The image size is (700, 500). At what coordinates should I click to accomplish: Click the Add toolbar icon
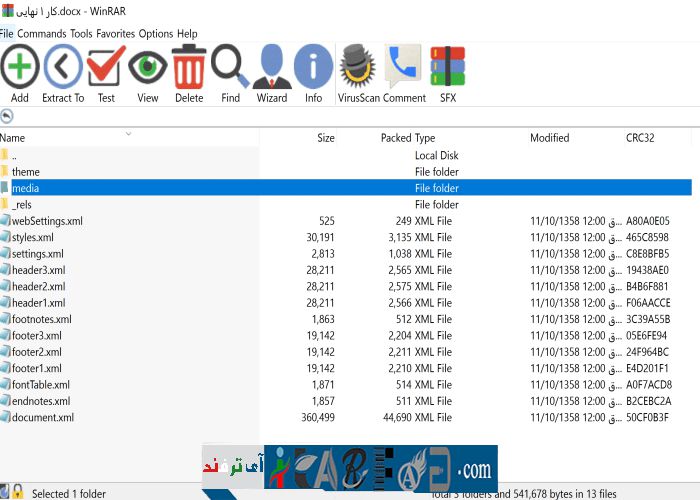point(19,68)
